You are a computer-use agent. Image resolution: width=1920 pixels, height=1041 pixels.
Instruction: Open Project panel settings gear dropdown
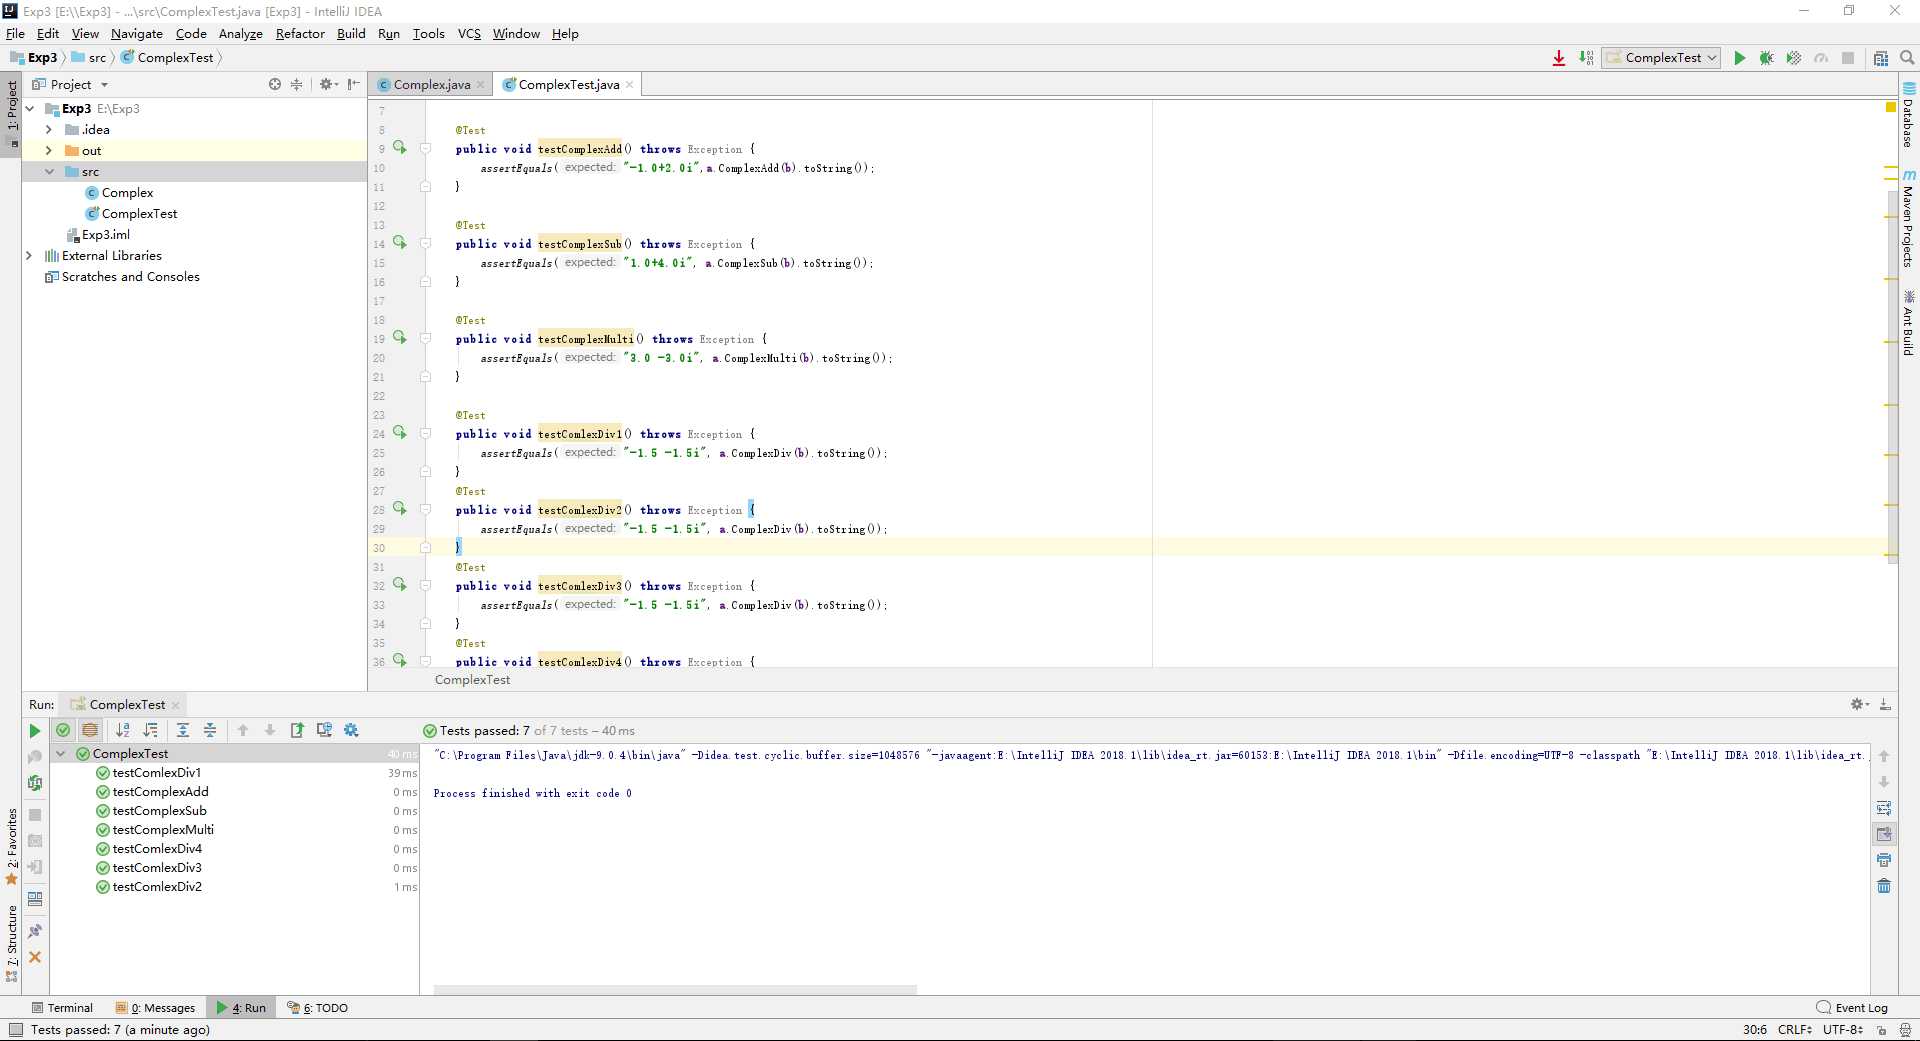point(328,85)
